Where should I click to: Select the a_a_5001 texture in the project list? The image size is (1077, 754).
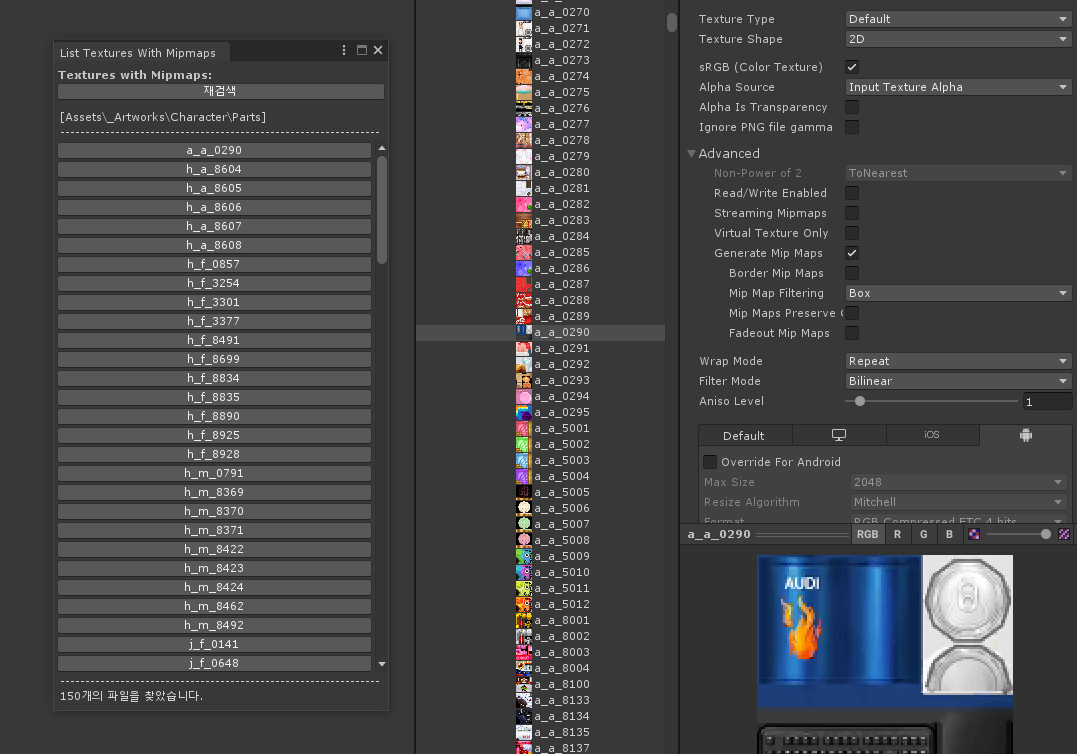tap(562, 428)
